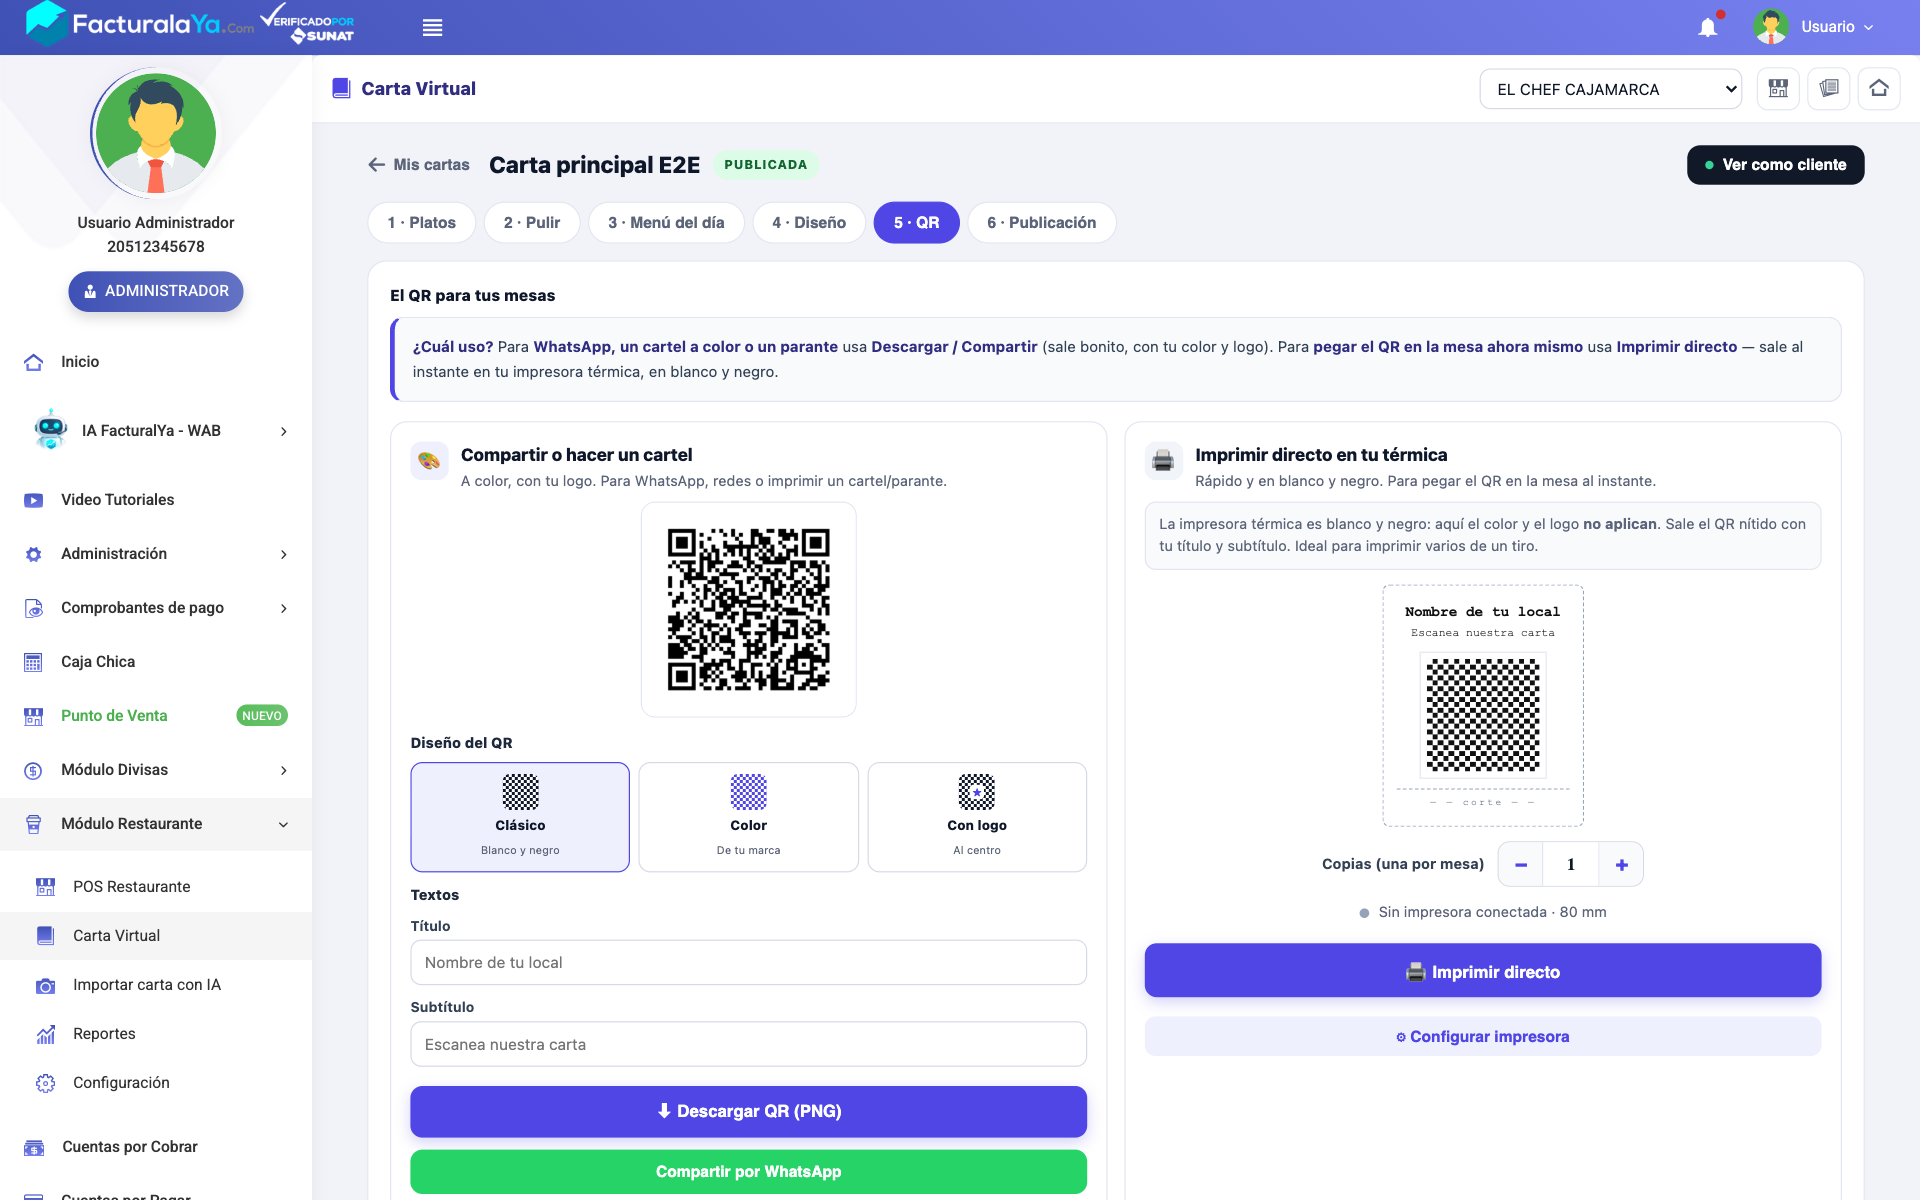Click the Punto de Venta store icon

pos(34,716)
